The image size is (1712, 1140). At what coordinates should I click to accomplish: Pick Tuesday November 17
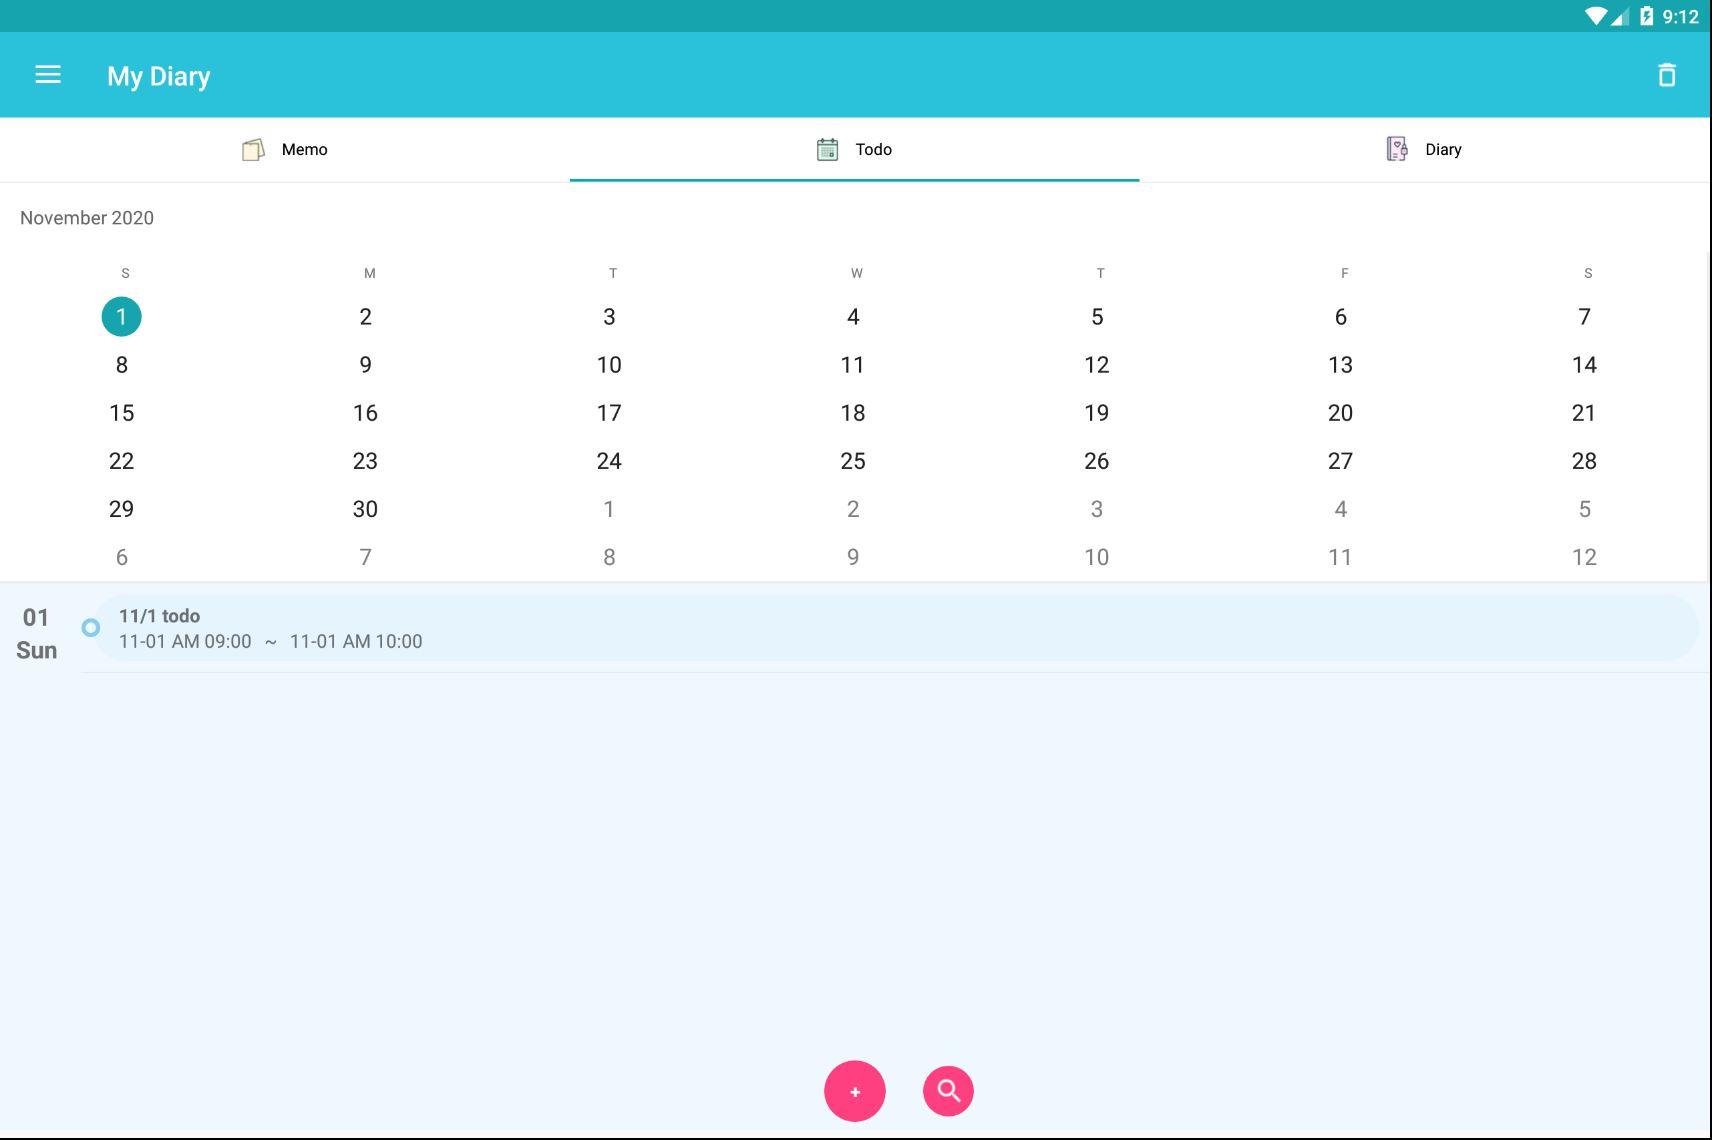(609, 413)
